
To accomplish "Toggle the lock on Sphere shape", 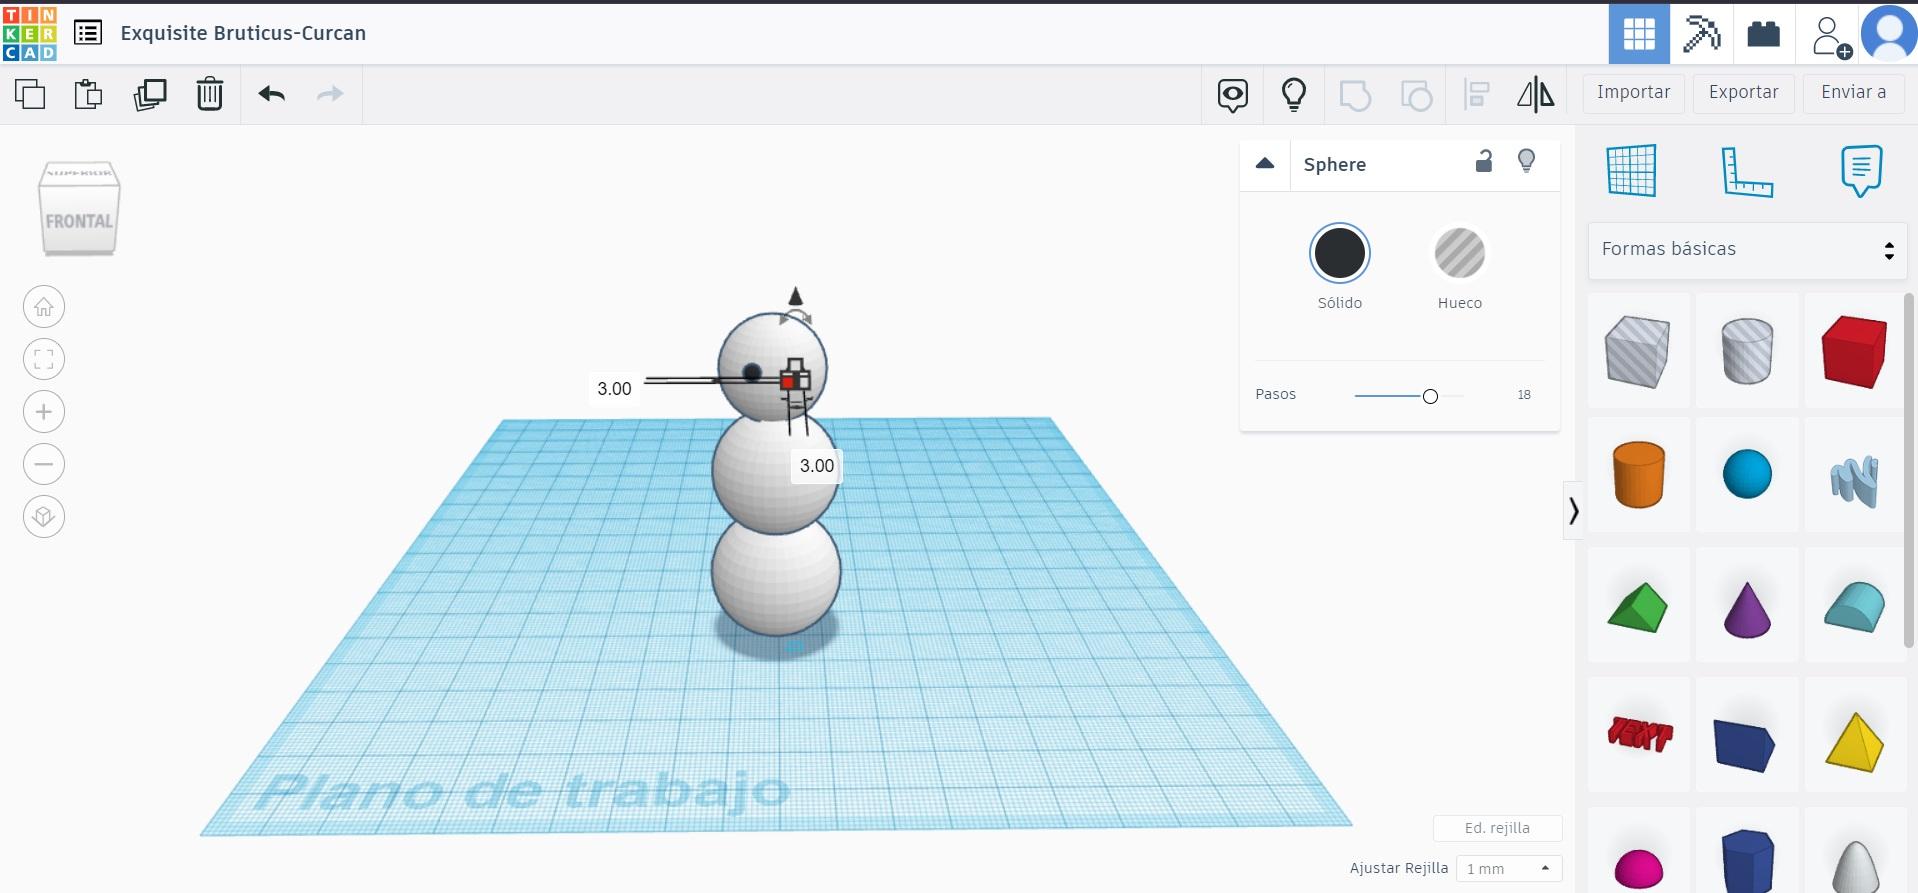I will (1484, 161).
